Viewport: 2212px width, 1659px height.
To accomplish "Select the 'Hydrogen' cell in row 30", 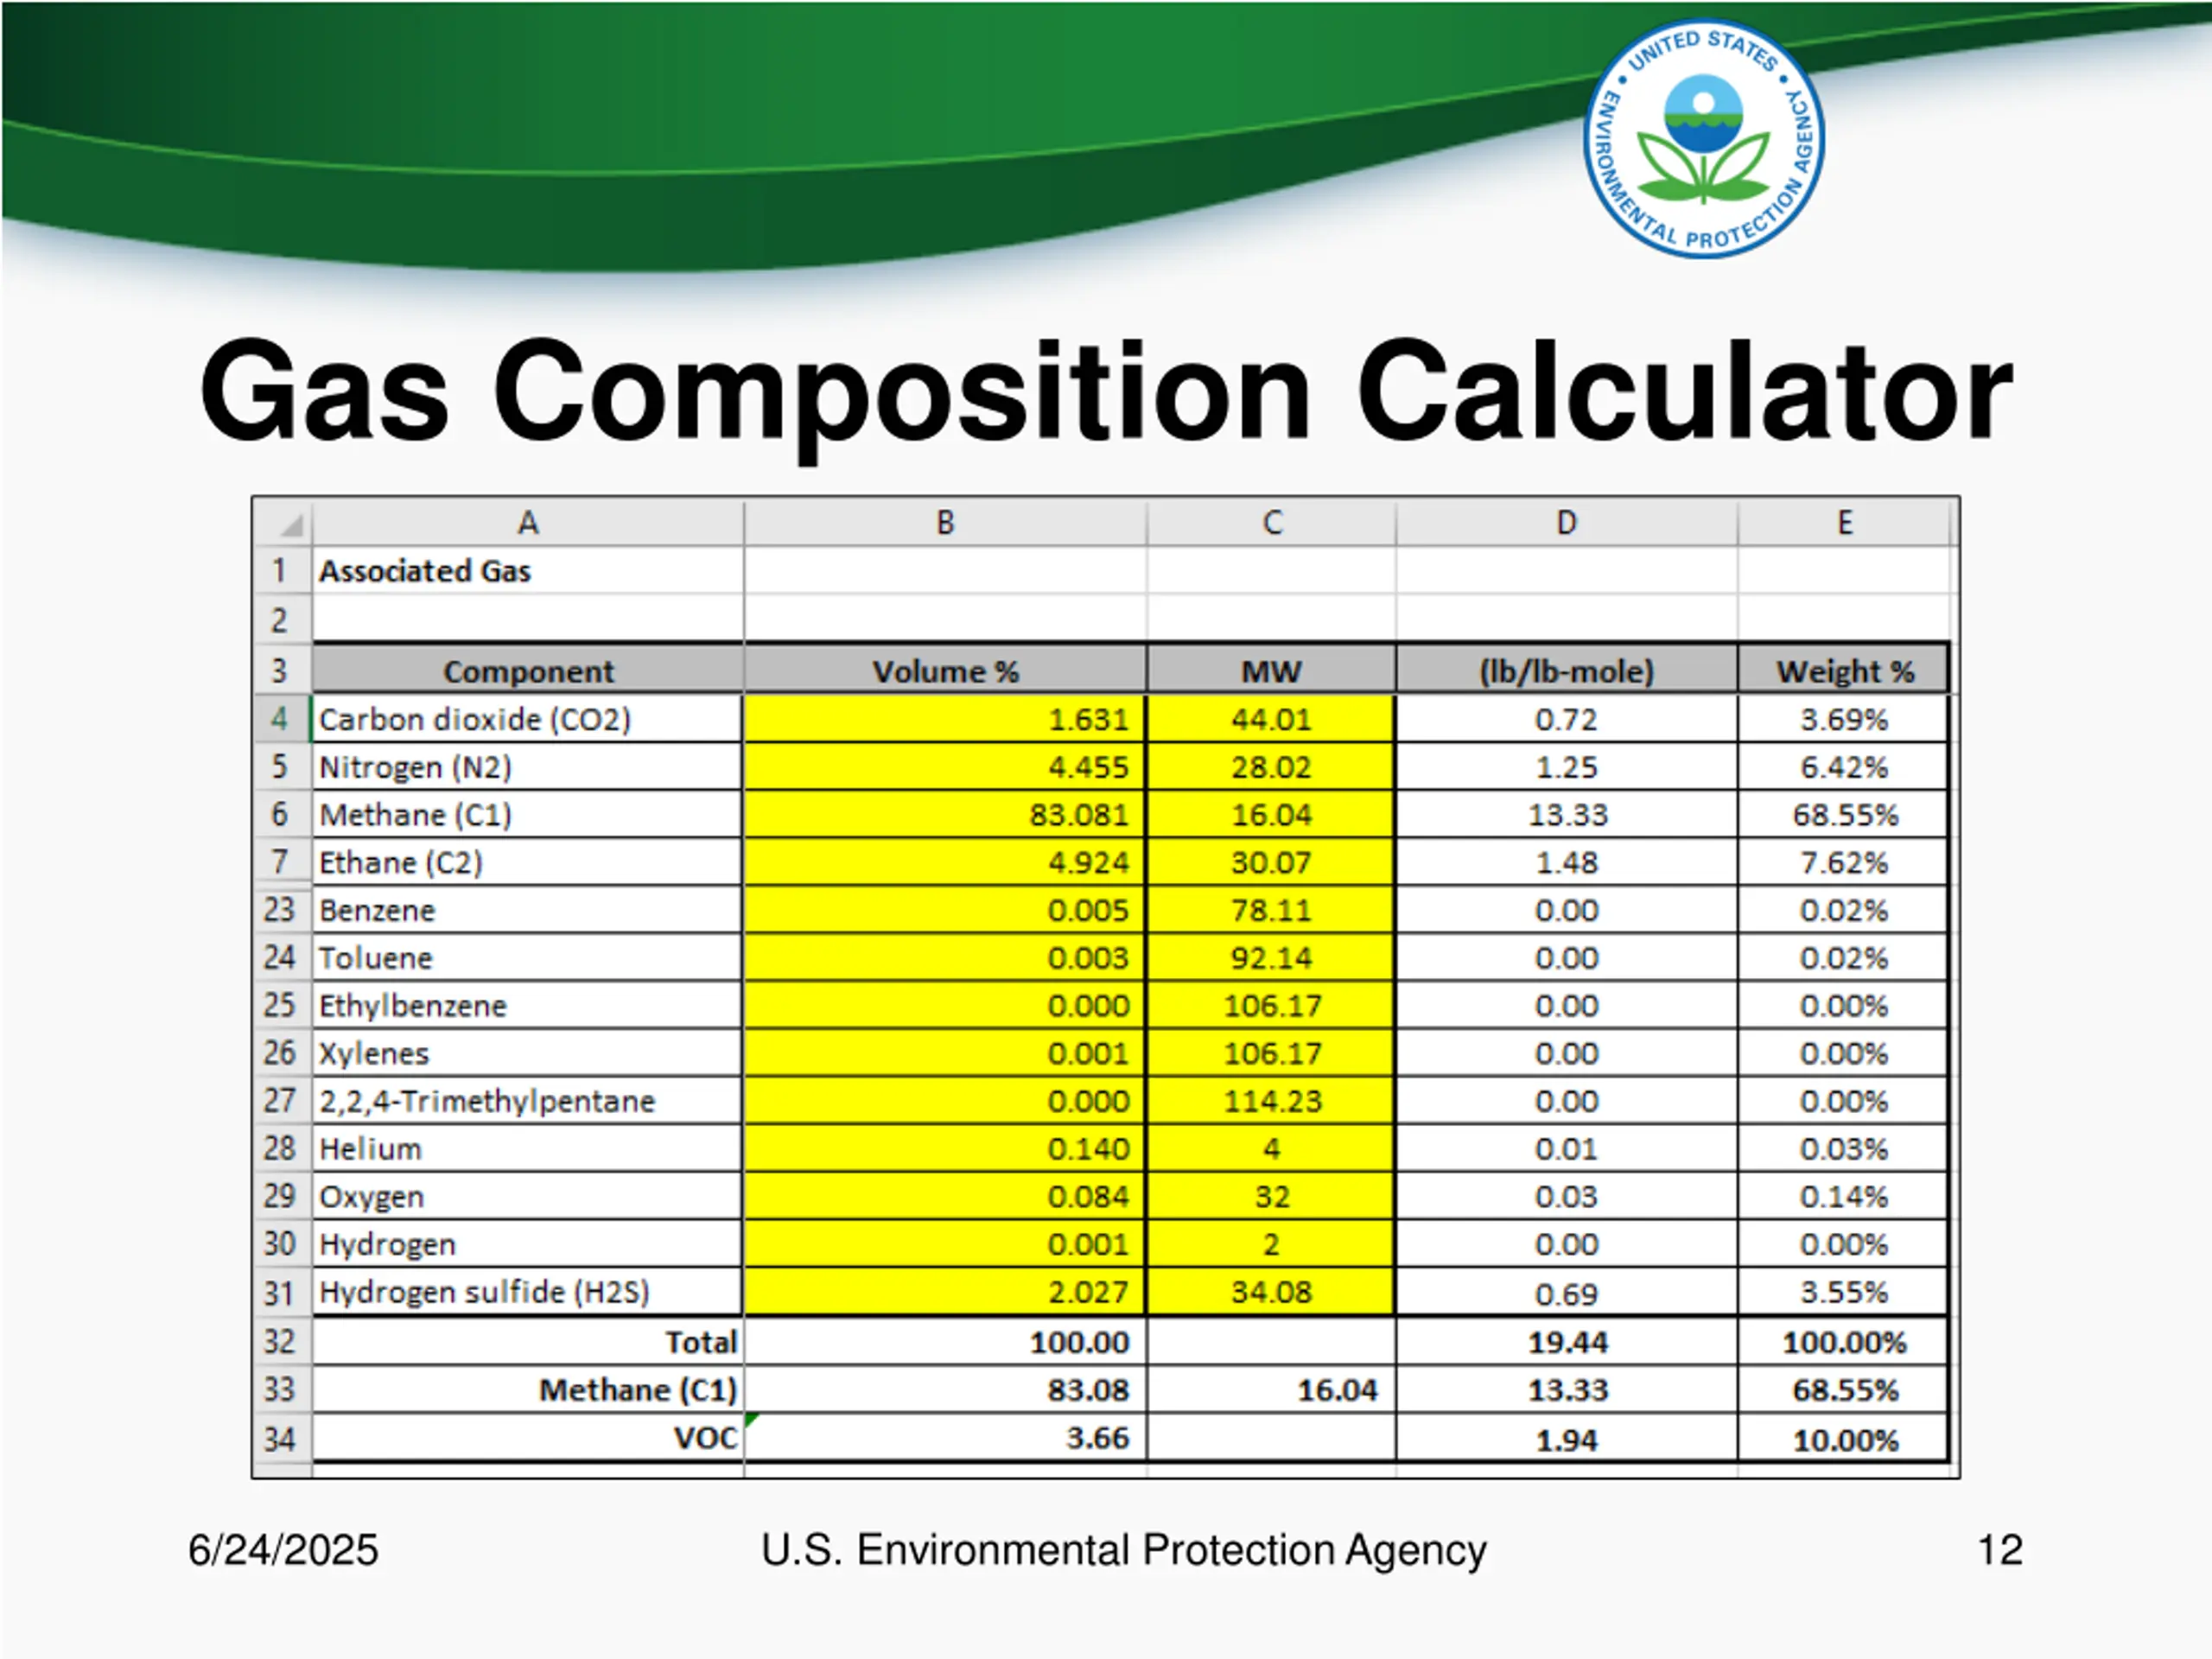I will (528, 1244).
